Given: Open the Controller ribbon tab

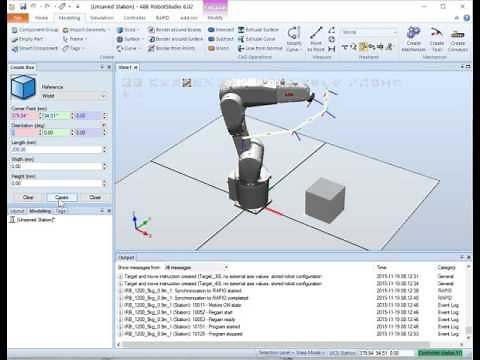Looking at the screenshot, I should point(134,18).
